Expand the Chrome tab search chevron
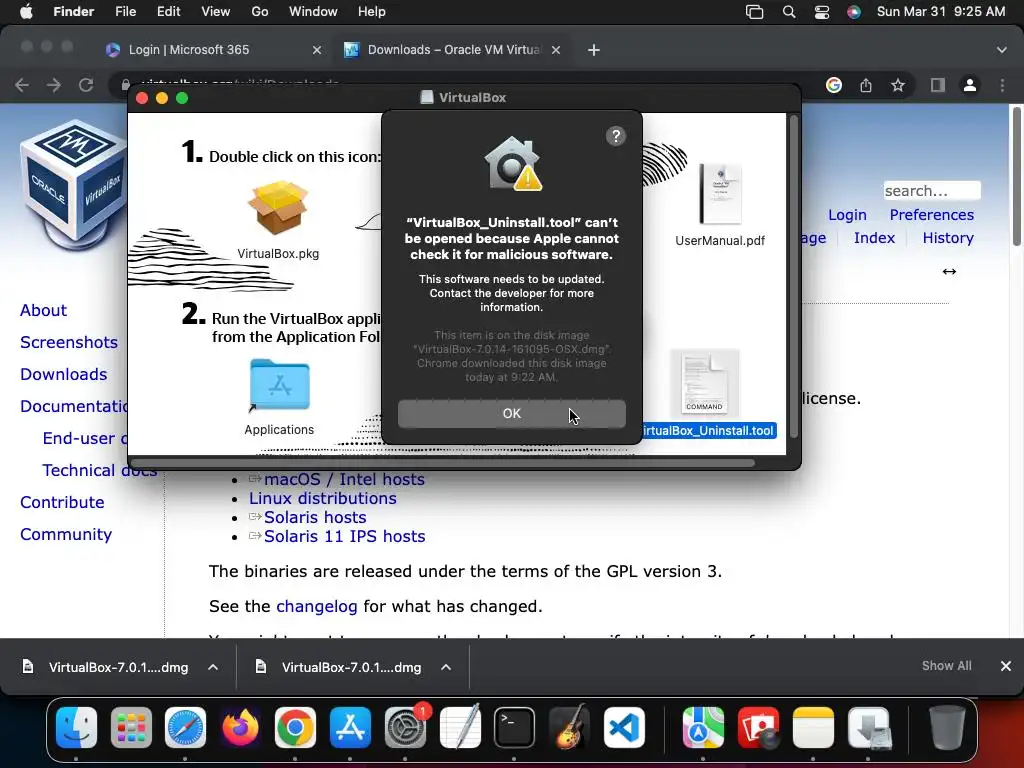 tap(1001, 50)
